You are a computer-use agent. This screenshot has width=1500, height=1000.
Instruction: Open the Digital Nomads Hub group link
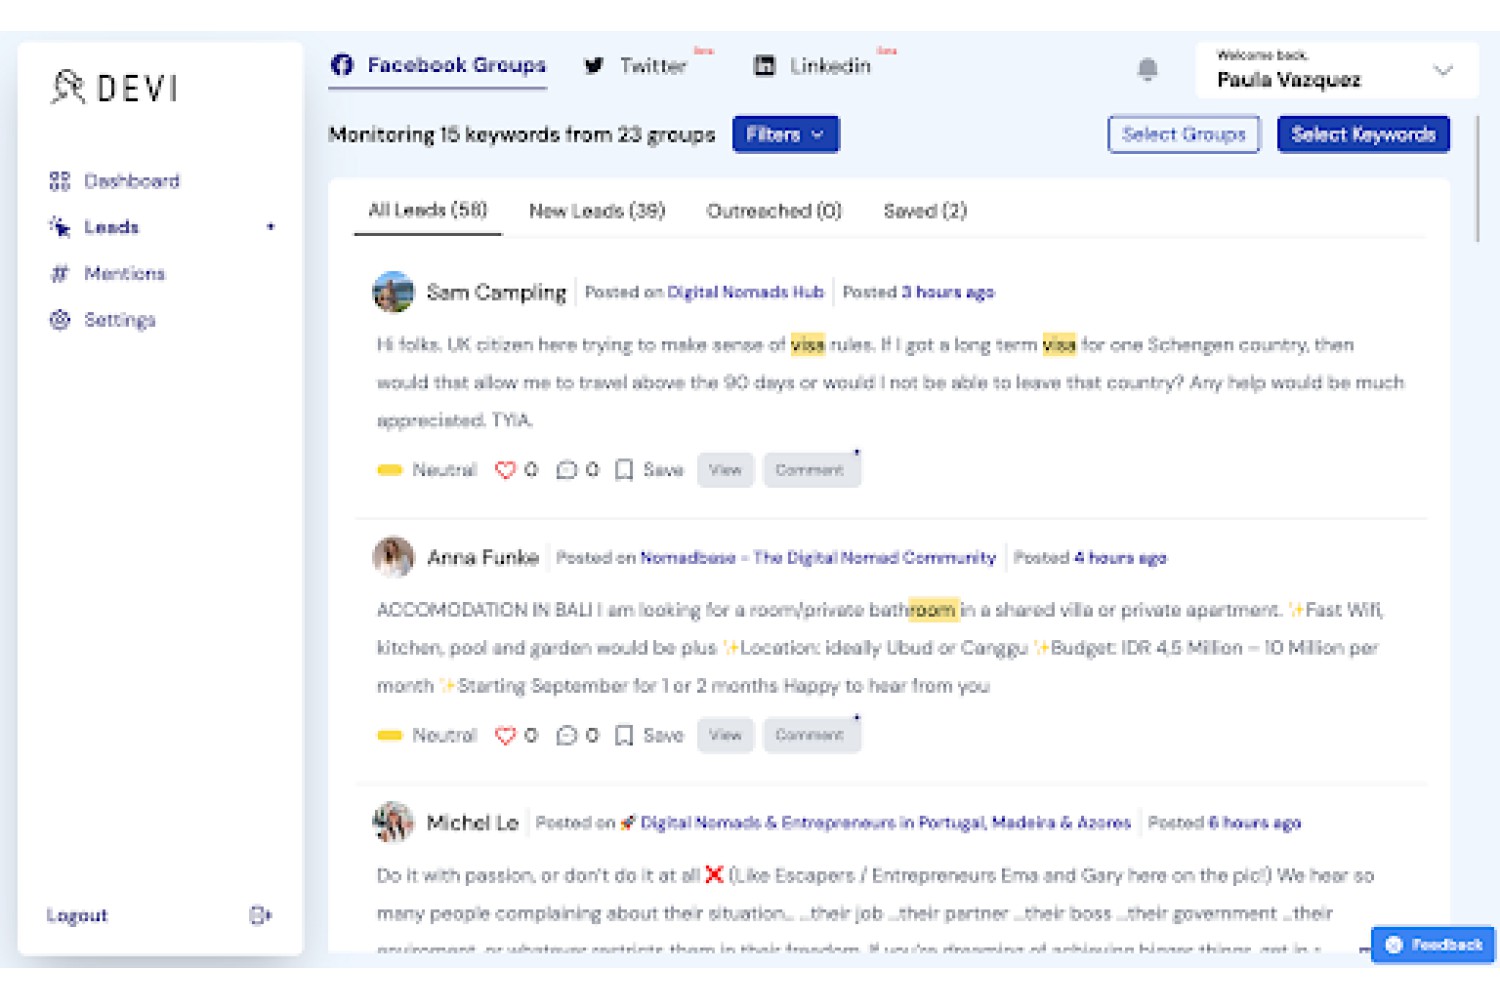pos(746,292)
